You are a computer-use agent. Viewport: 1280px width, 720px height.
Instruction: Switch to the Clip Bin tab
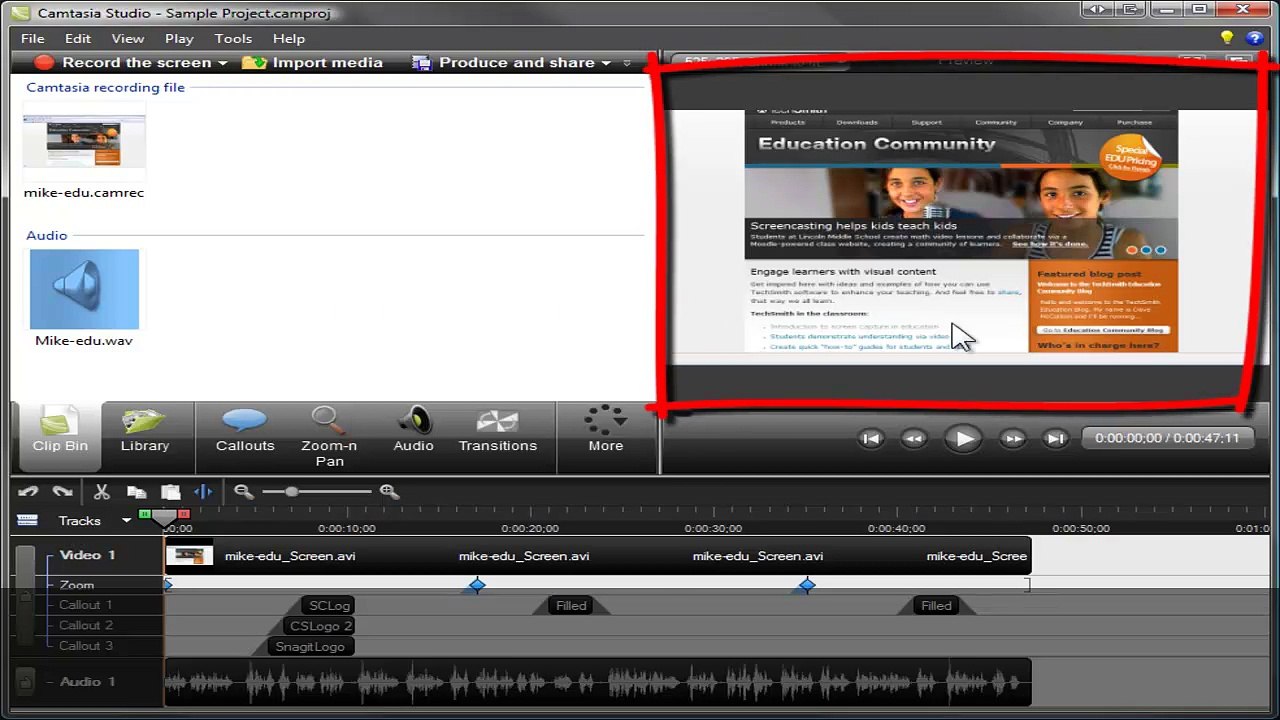coord(60,436)
